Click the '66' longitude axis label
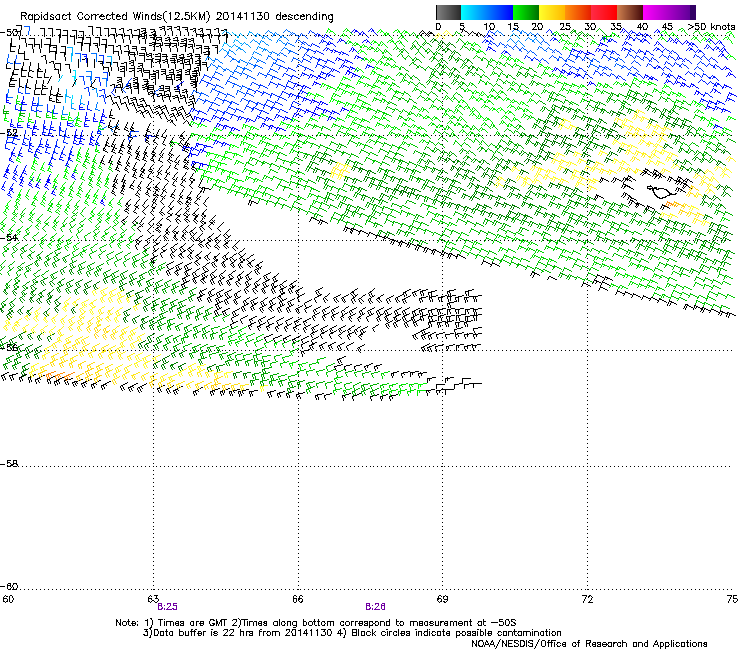740x650 pixels. 298,599
